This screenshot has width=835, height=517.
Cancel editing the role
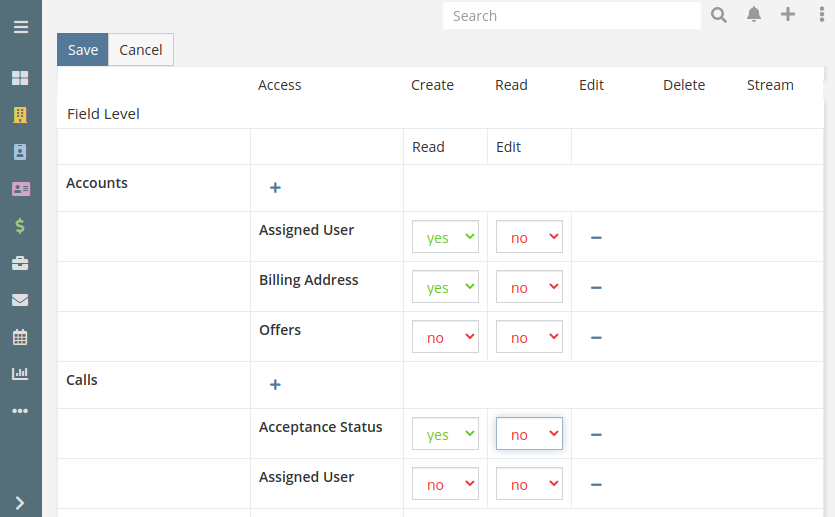pos(141,50)
